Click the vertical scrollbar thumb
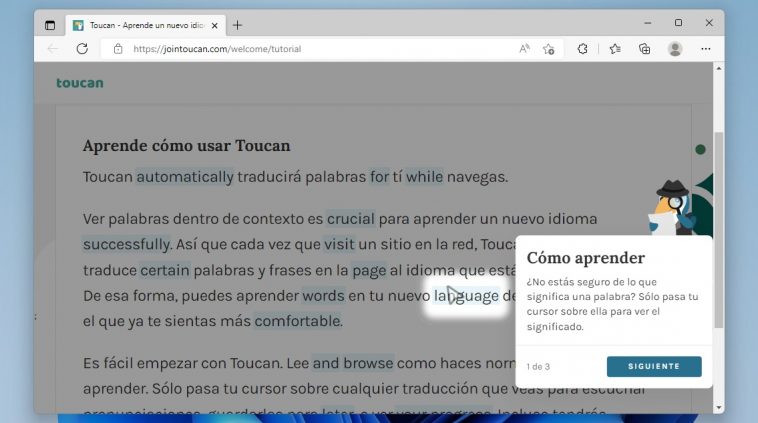This screenshot has height=423, width=758. tap(719, 230)
